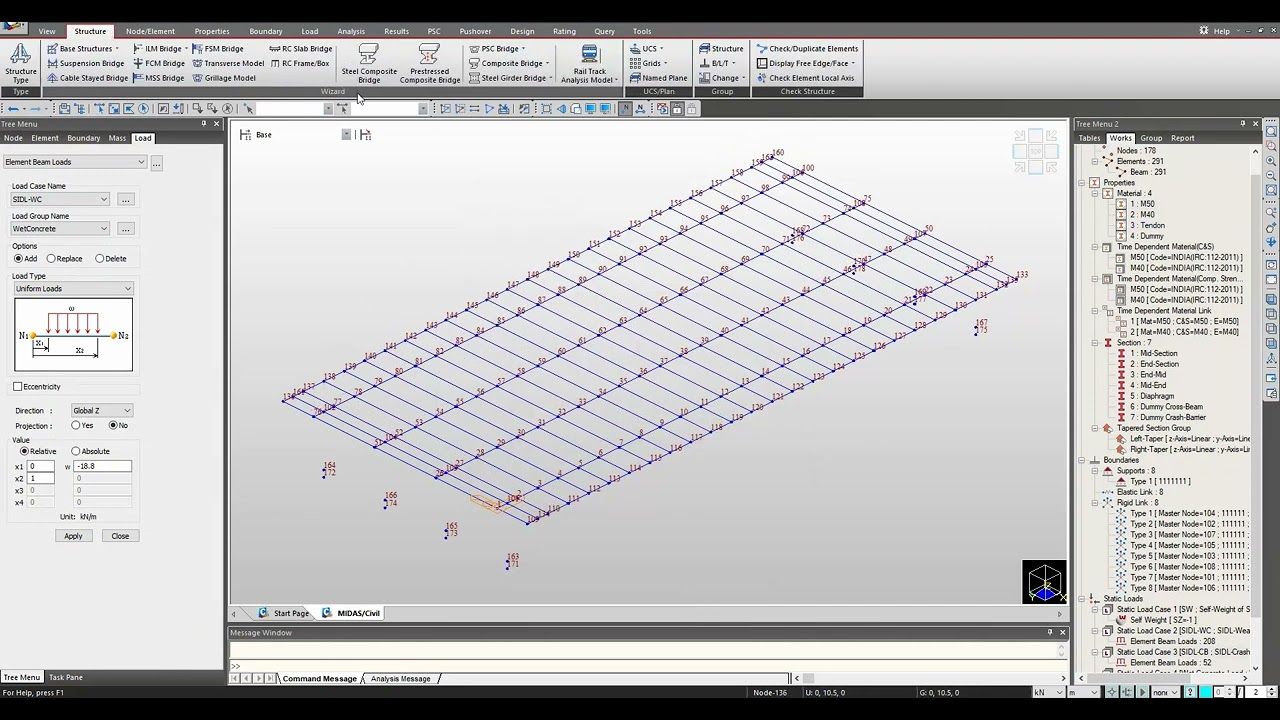Click the browse button beside Load Case Name
The image size is (1280, 720).
click(x=125, y=200)
